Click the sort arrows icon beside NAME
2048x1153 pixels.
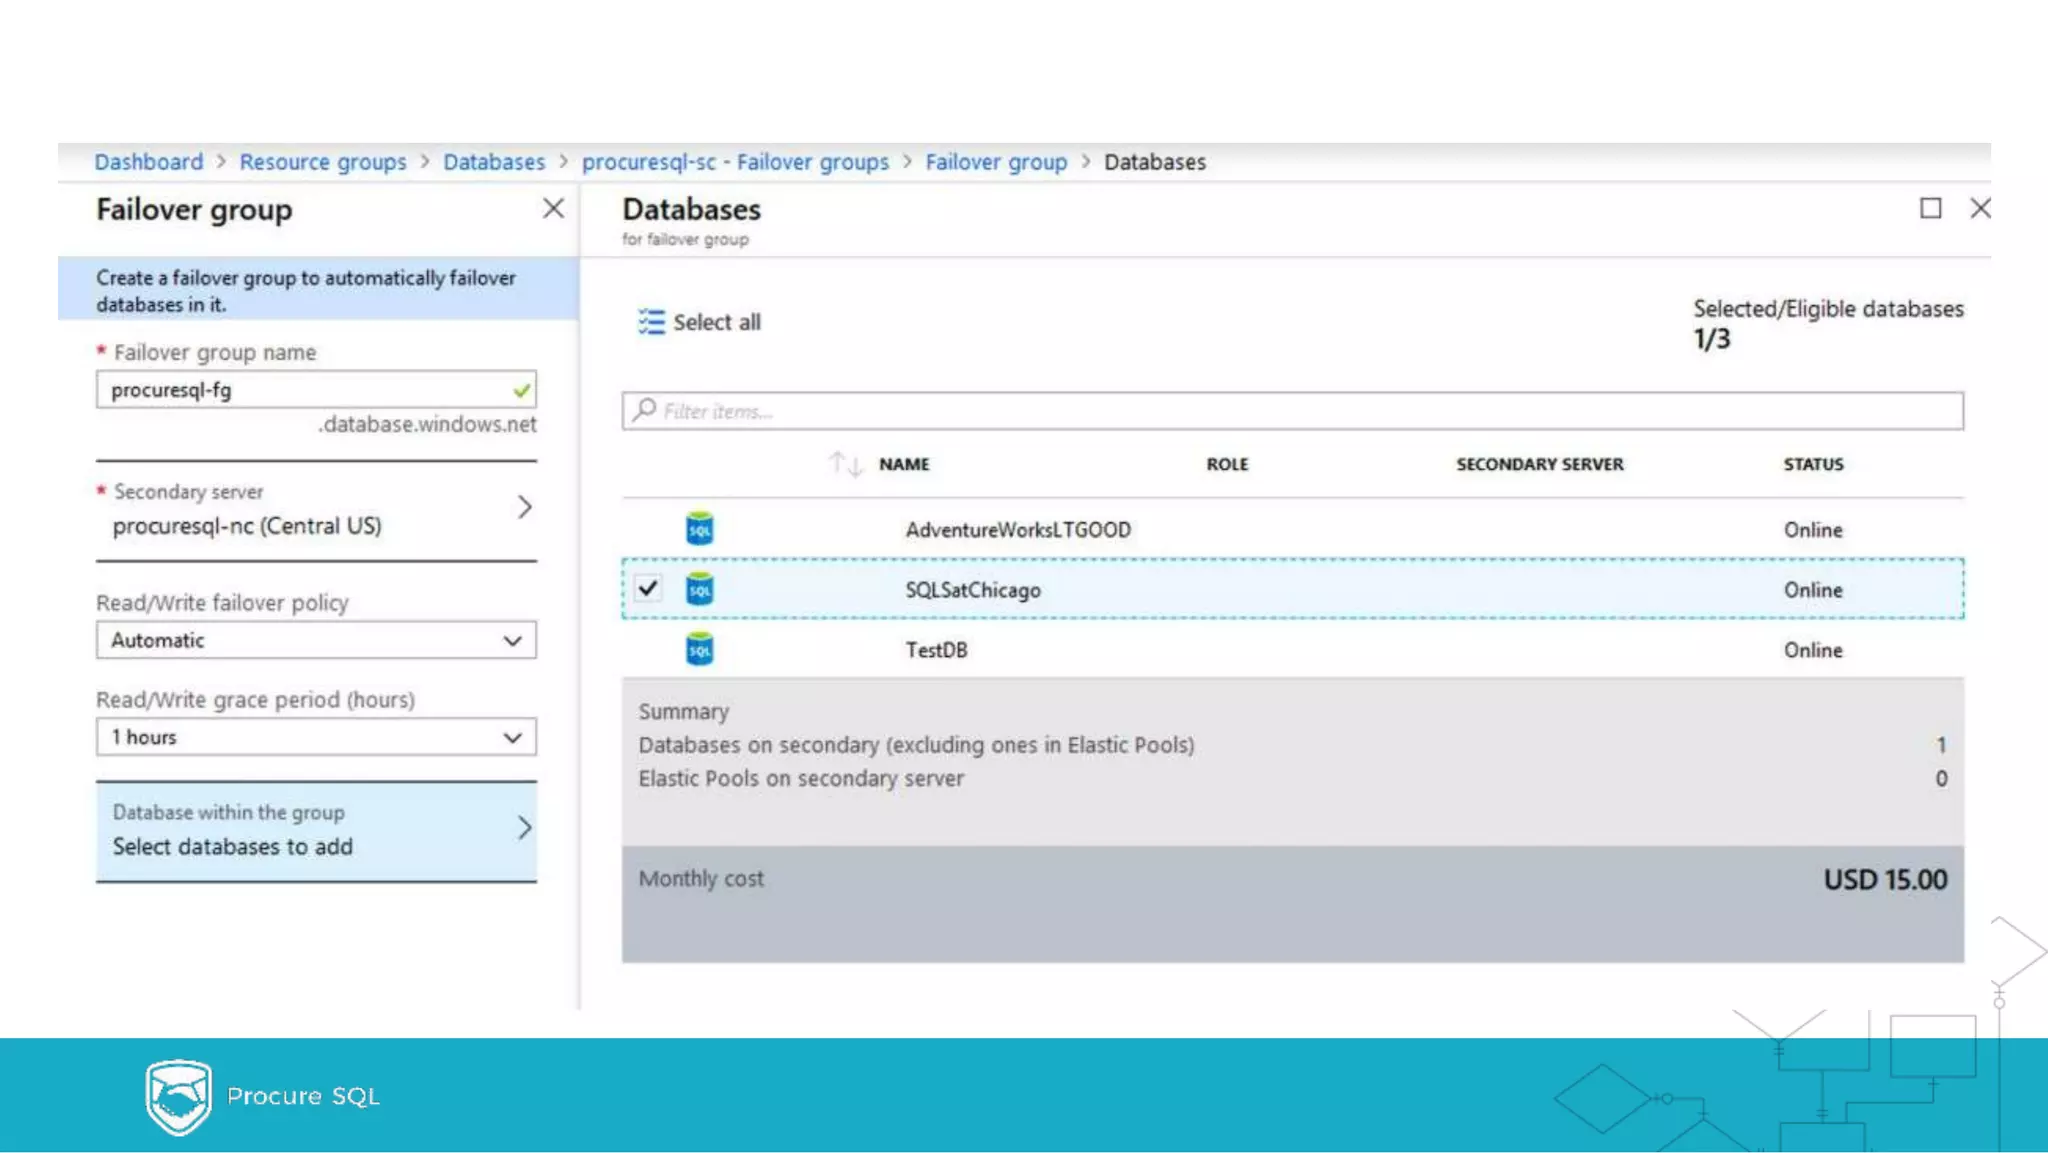845,464
